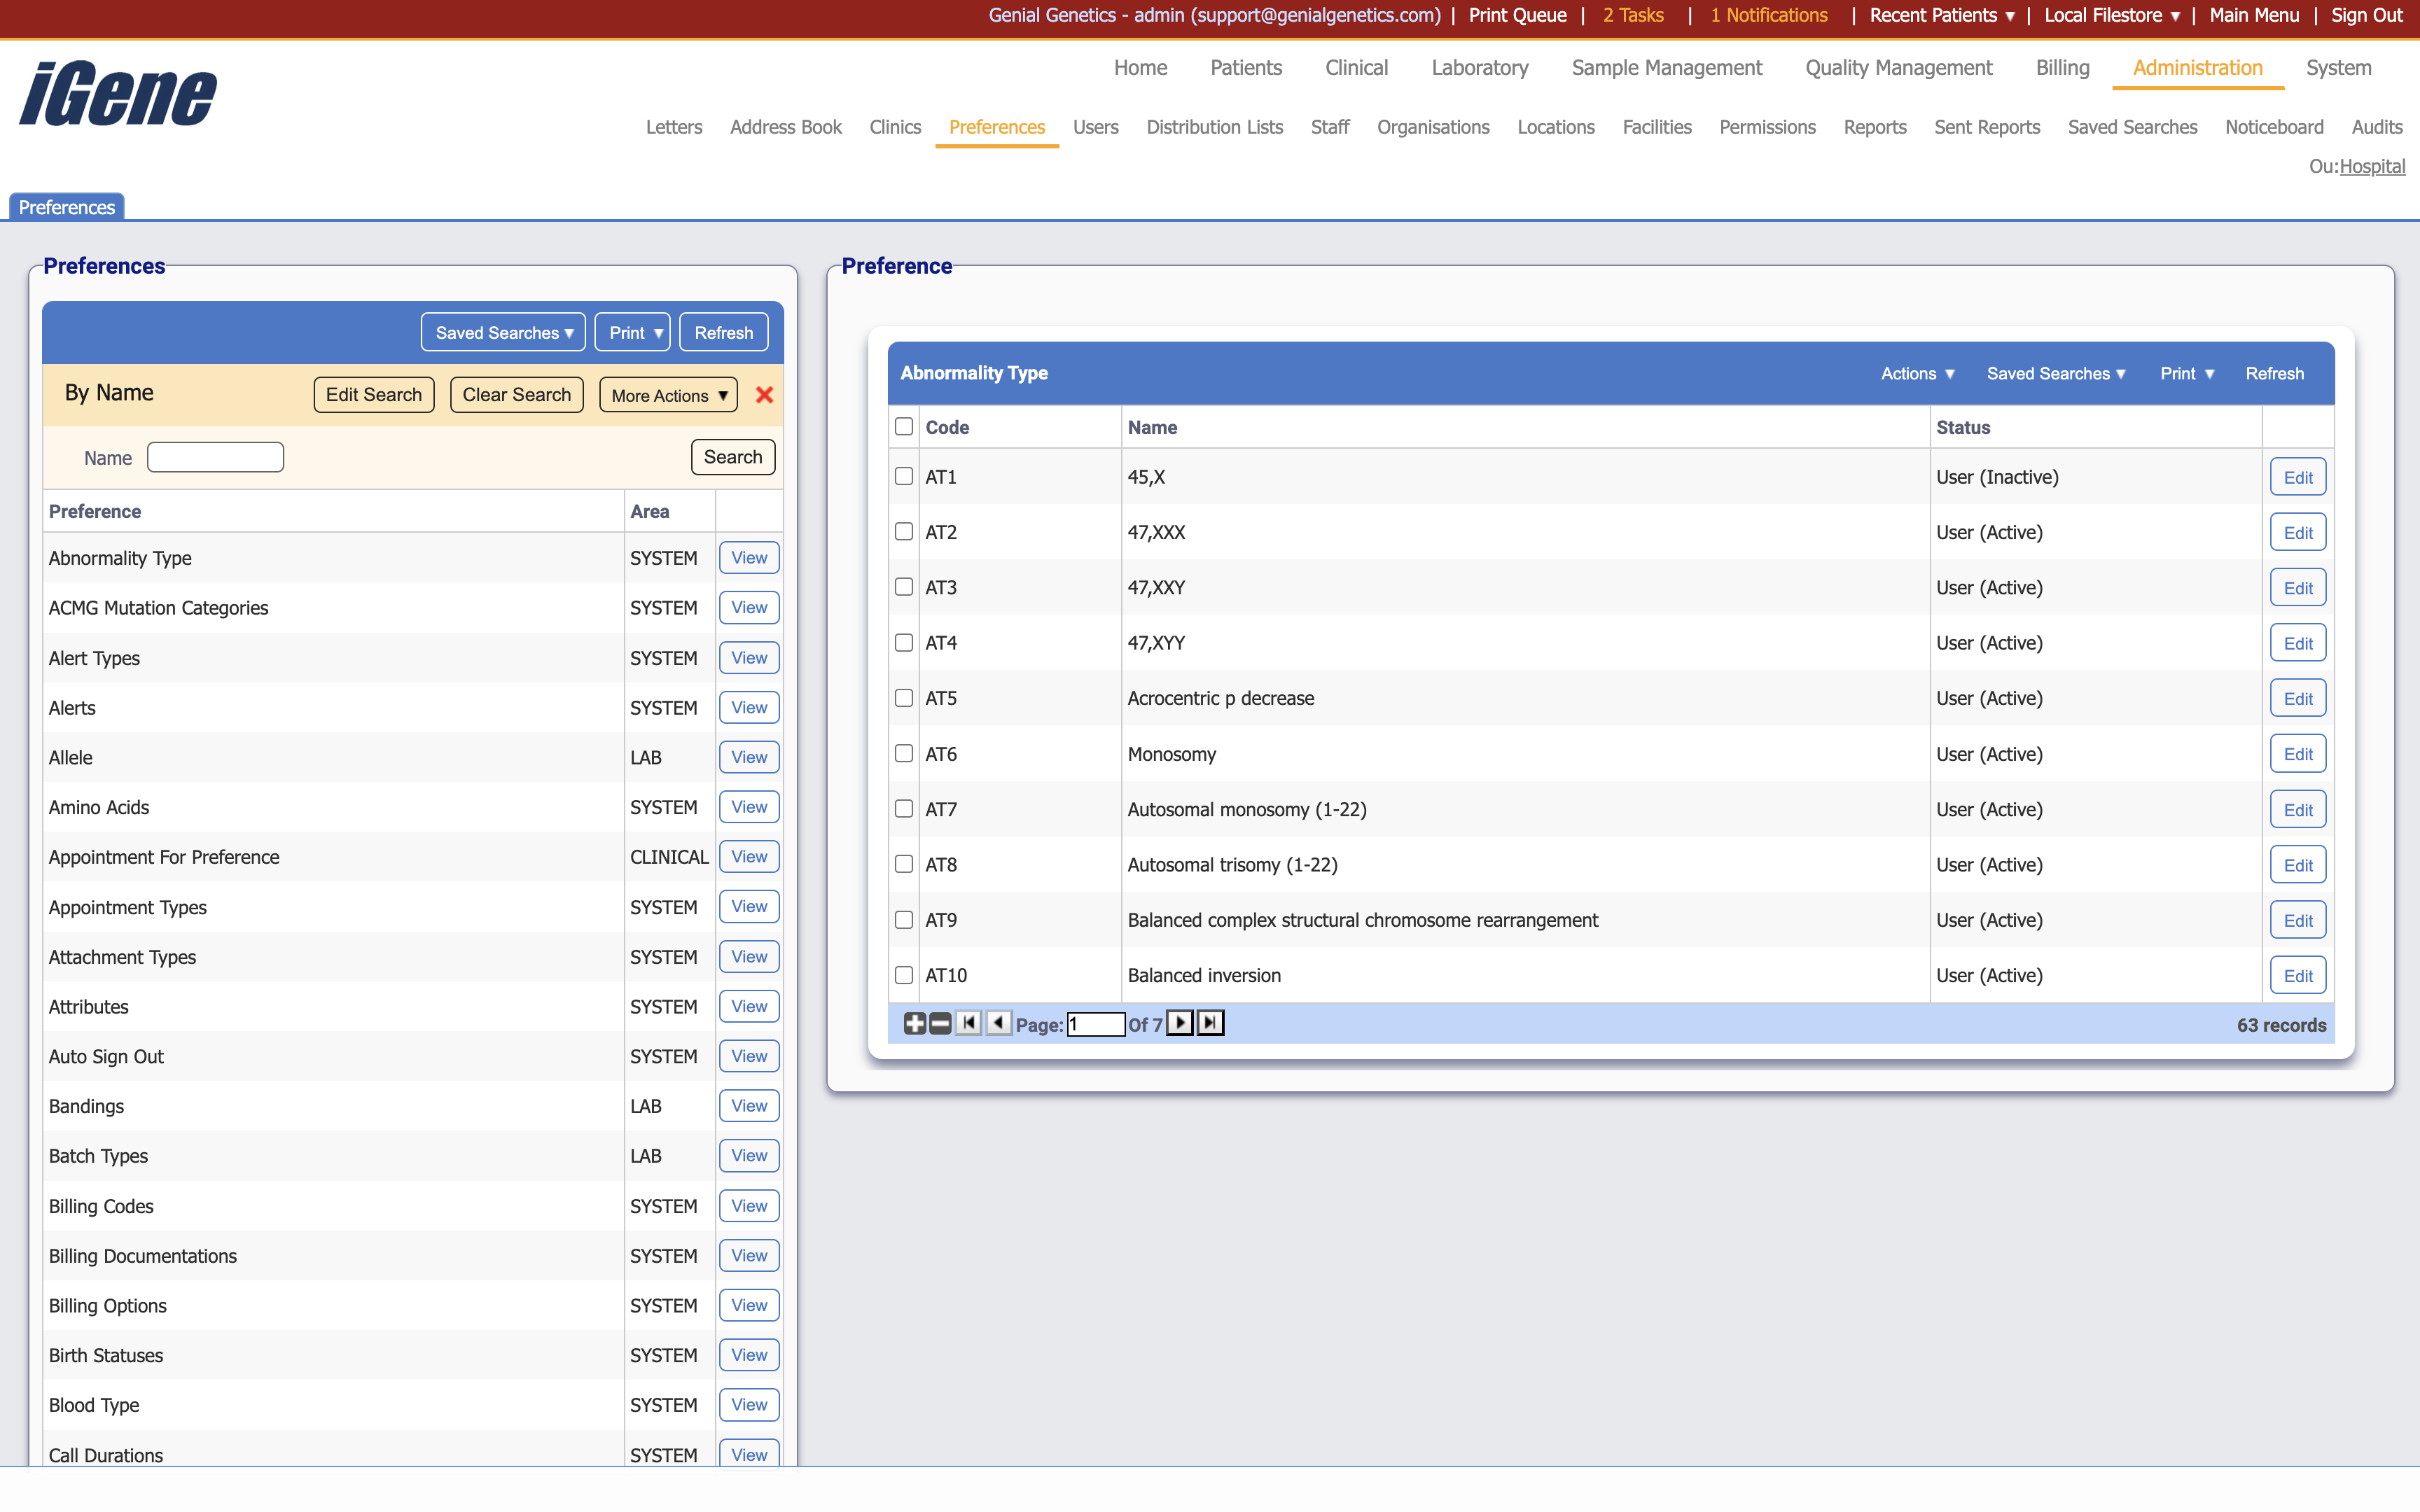Check the row checkbox for AT1 45,X
The height and width of the screenshot is (1512, 2420).
pyautogui.click(x=904, y=477)
